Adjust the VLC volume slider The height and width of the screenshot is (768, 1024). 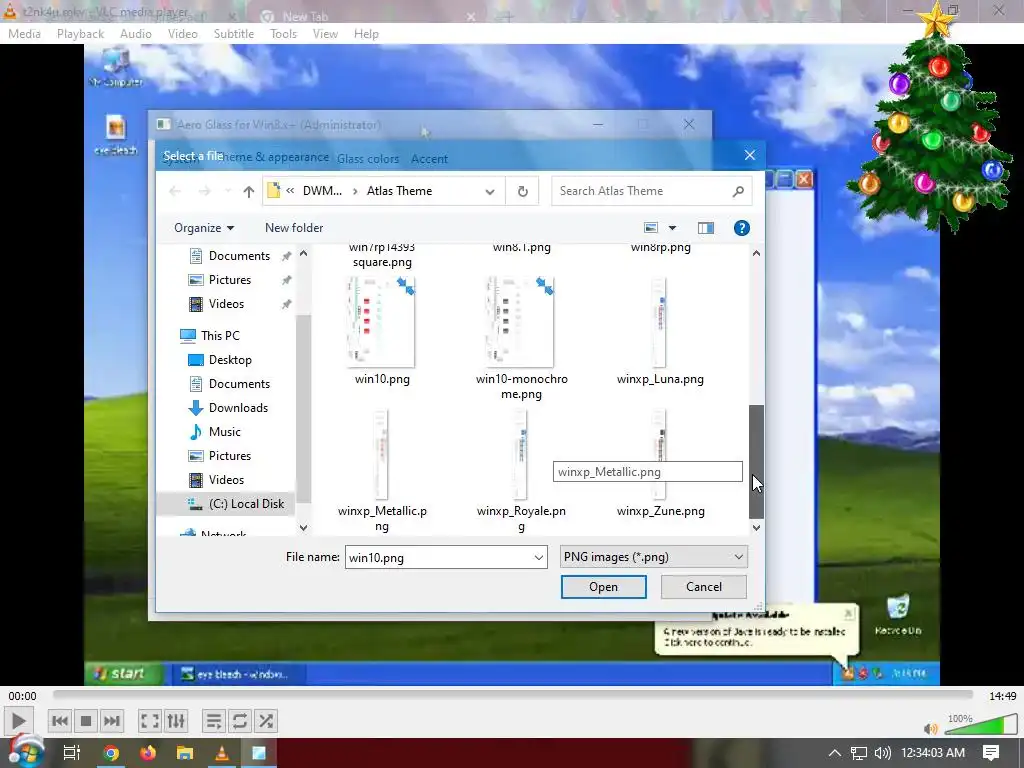point(980,725)
